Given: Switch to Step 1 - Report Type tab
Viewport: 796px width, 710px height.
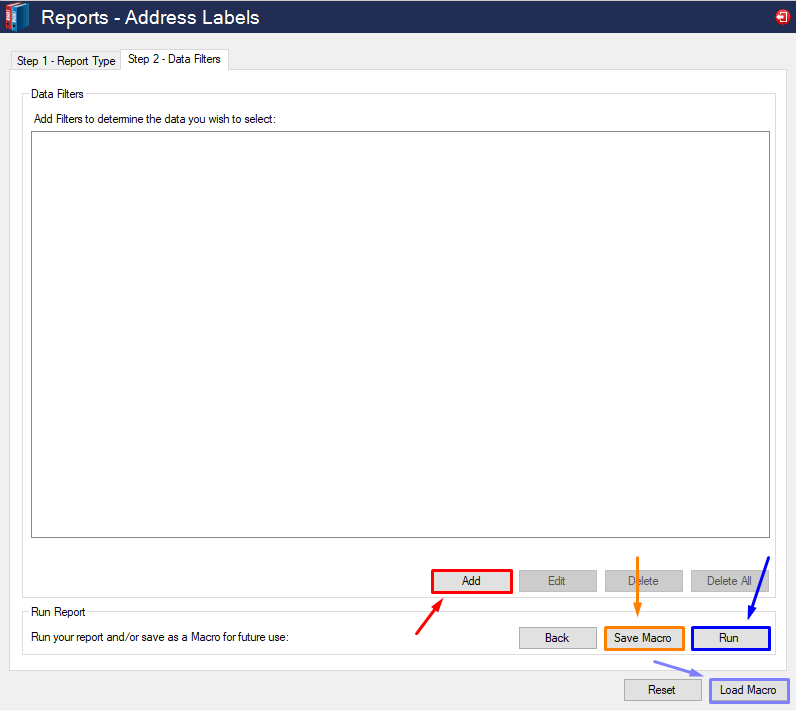Looking at the screenshot, I should [x=66, y=61].
